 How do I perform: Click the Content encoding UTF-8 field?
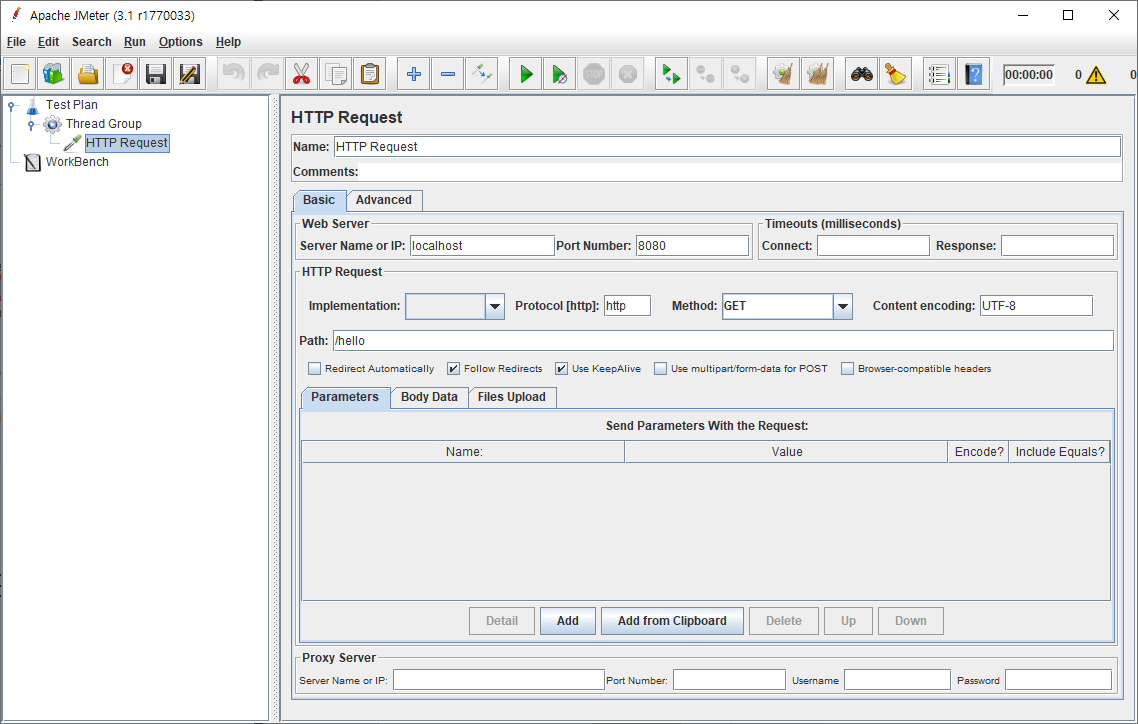coord(1036,306)
